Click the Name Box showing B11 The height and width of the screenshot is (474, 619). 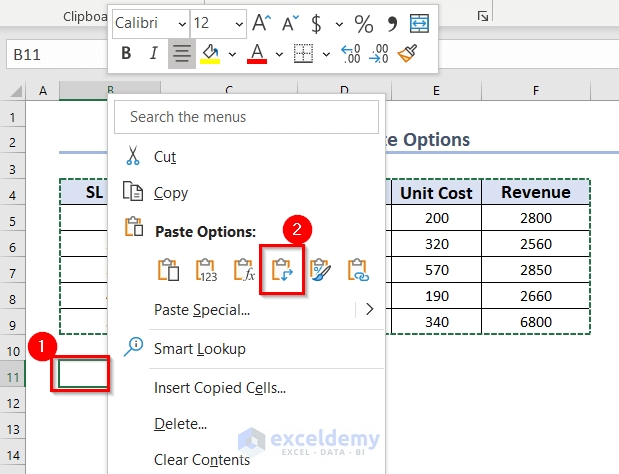(x=56, y=54)
